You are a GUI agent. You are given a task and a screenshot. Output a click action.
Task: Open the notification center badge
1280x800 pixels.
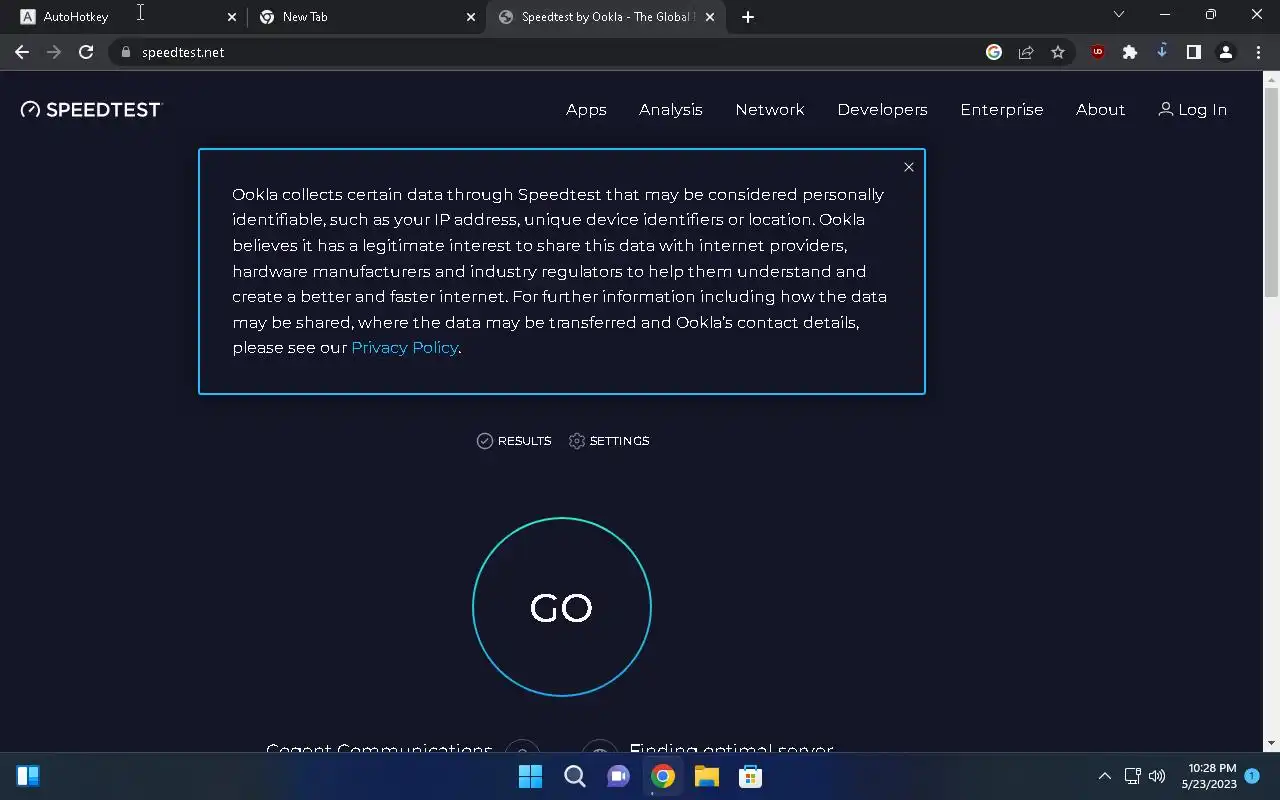click(1252, 776)
